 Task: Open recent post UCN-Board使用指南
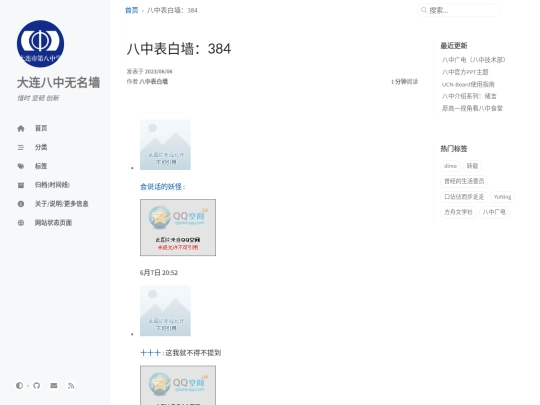[x=468, y=84]
